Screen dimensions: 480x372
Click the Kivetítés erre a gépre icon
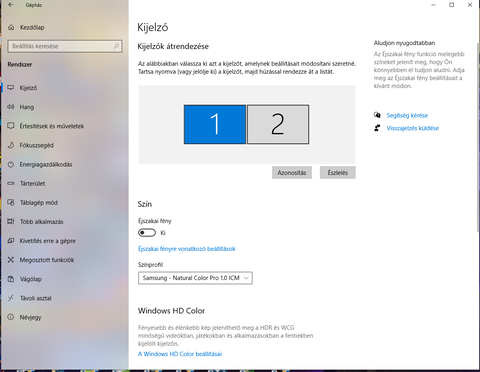[11, 241]
